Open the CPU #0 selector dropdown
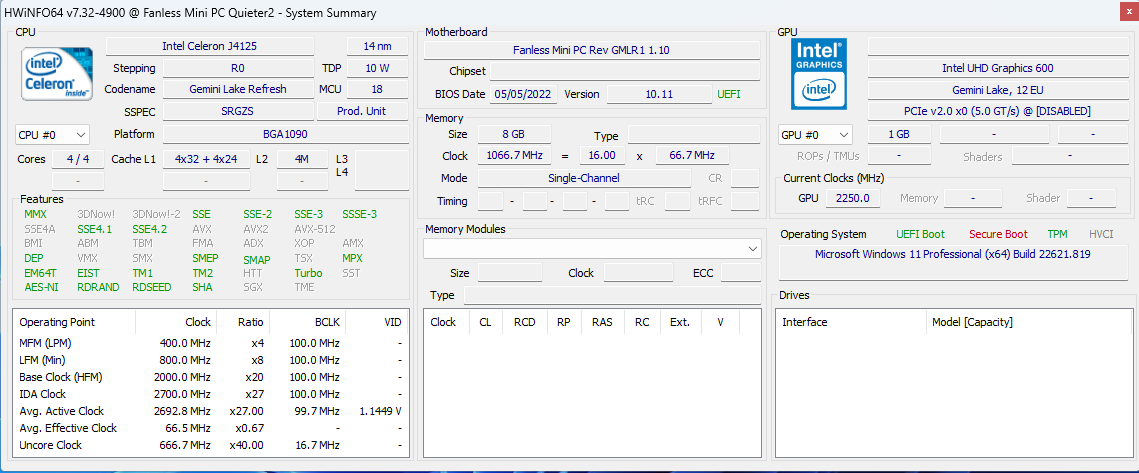This screenshot has height=473, width=1139. click(52, 134)
